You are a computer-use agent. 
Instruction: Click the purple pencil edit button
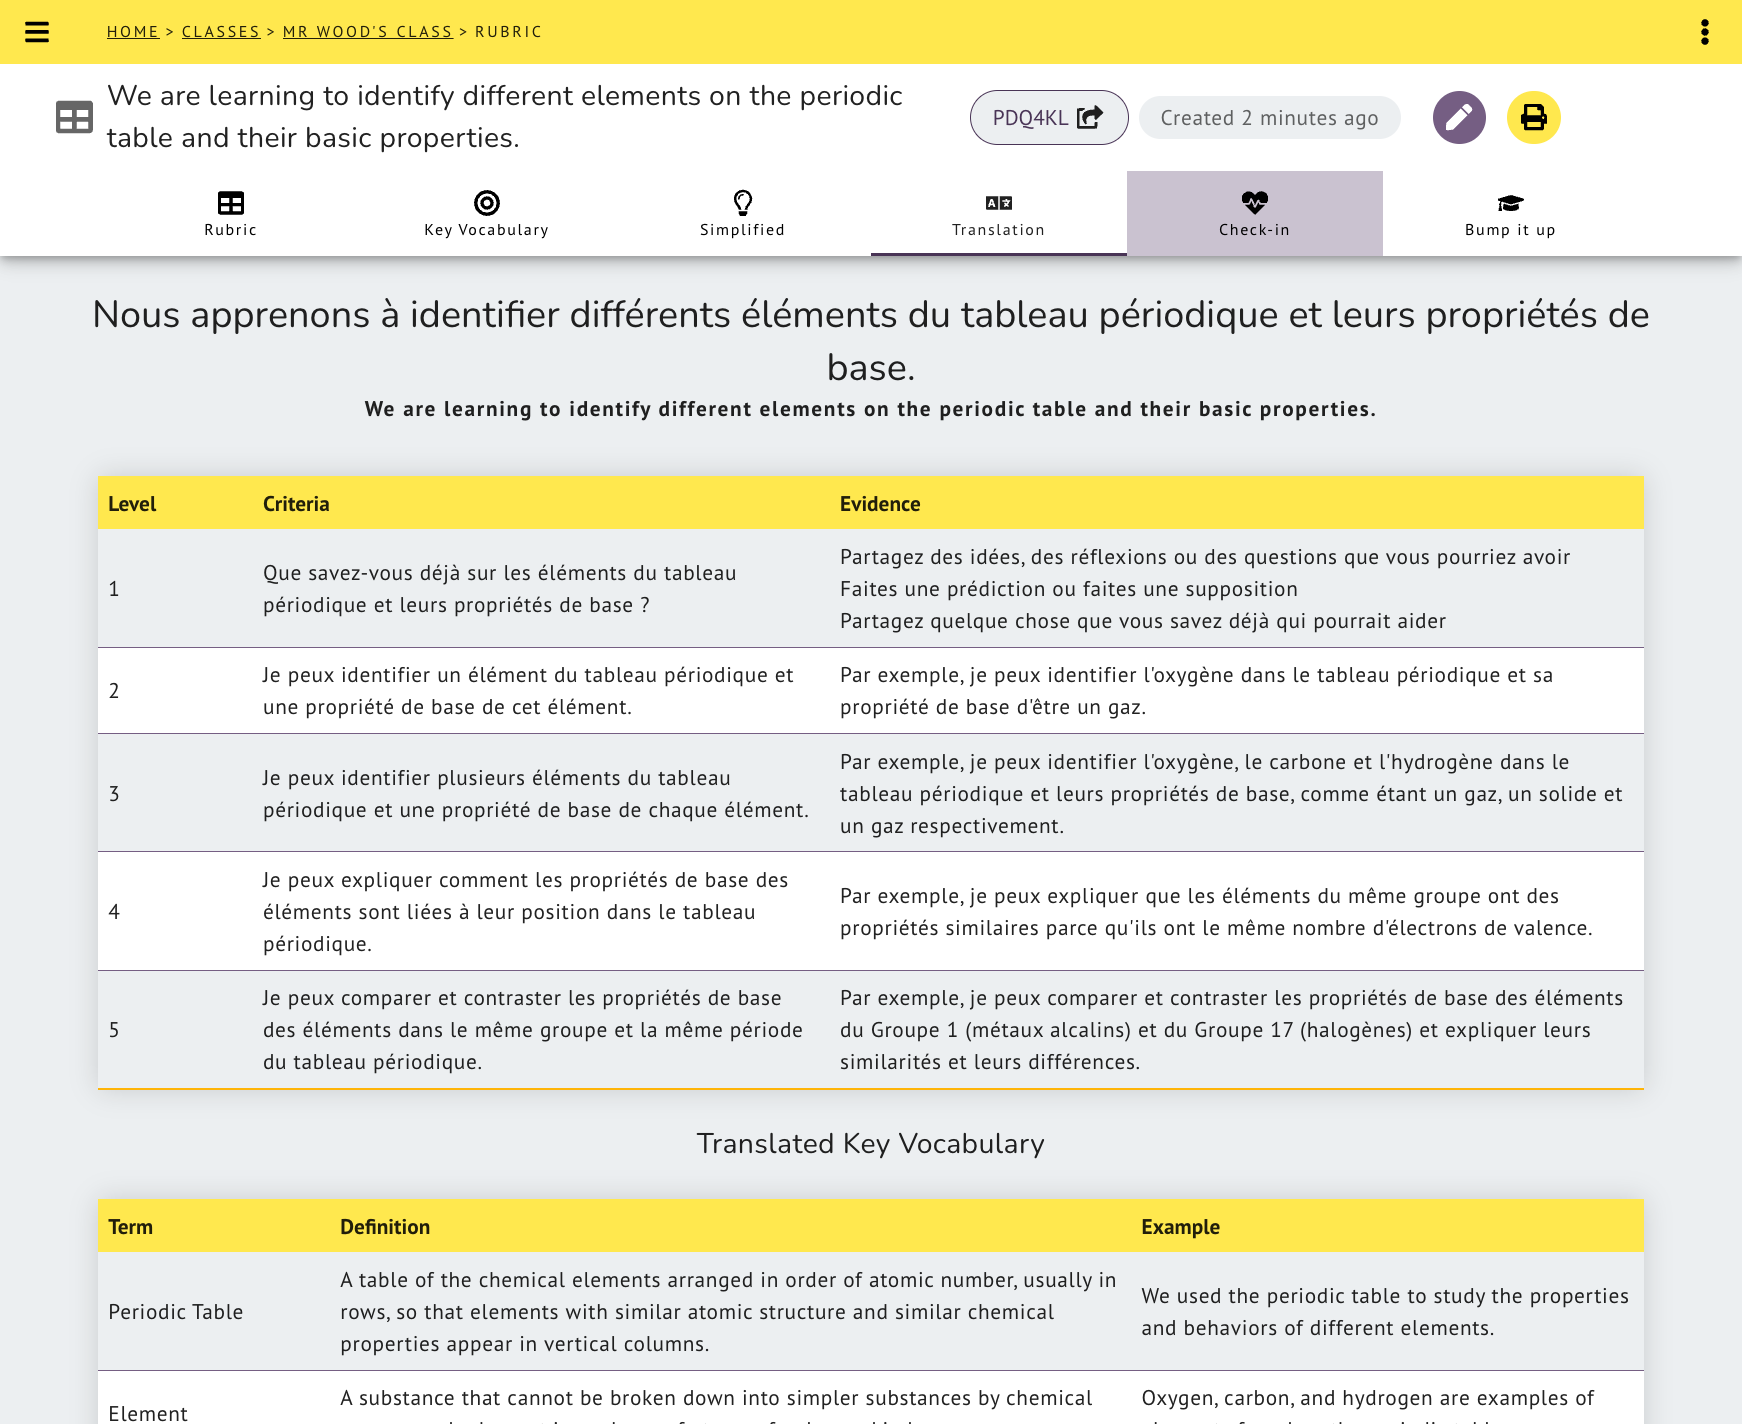[x=1459, y=118]
